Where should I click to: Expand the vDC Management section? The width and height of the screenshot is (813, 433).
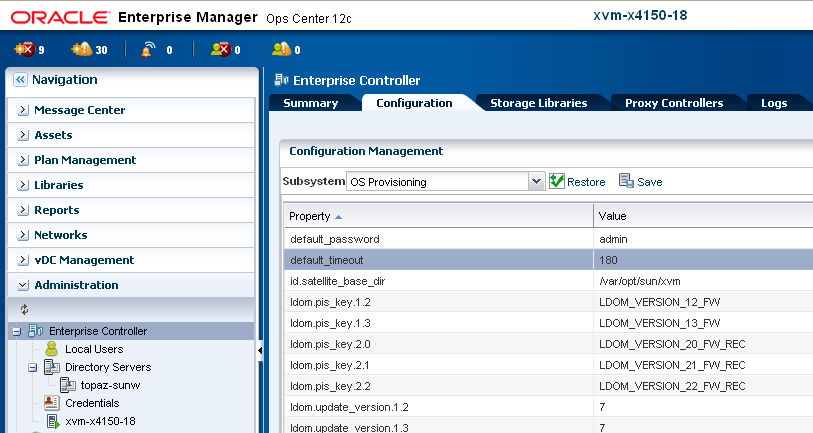click(23, 259)
